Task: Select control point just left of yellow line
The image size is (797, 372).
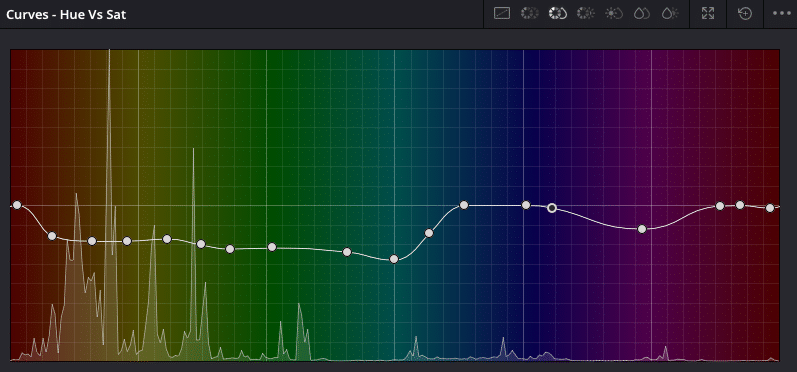Action: click(x=127, y=241)
